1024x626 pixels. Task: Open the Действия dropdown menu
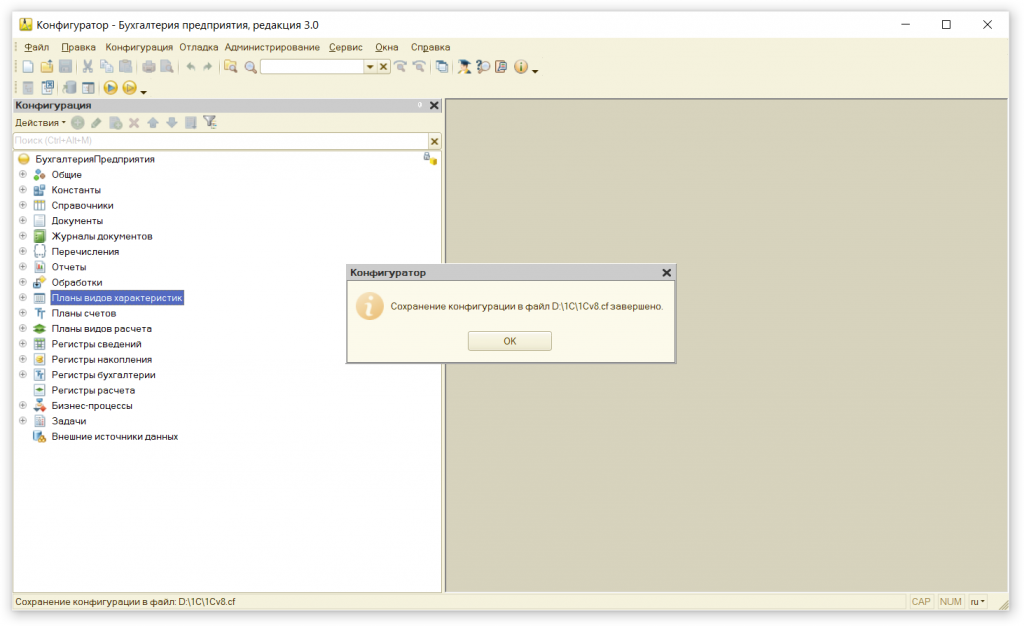[x=40, y=122]
